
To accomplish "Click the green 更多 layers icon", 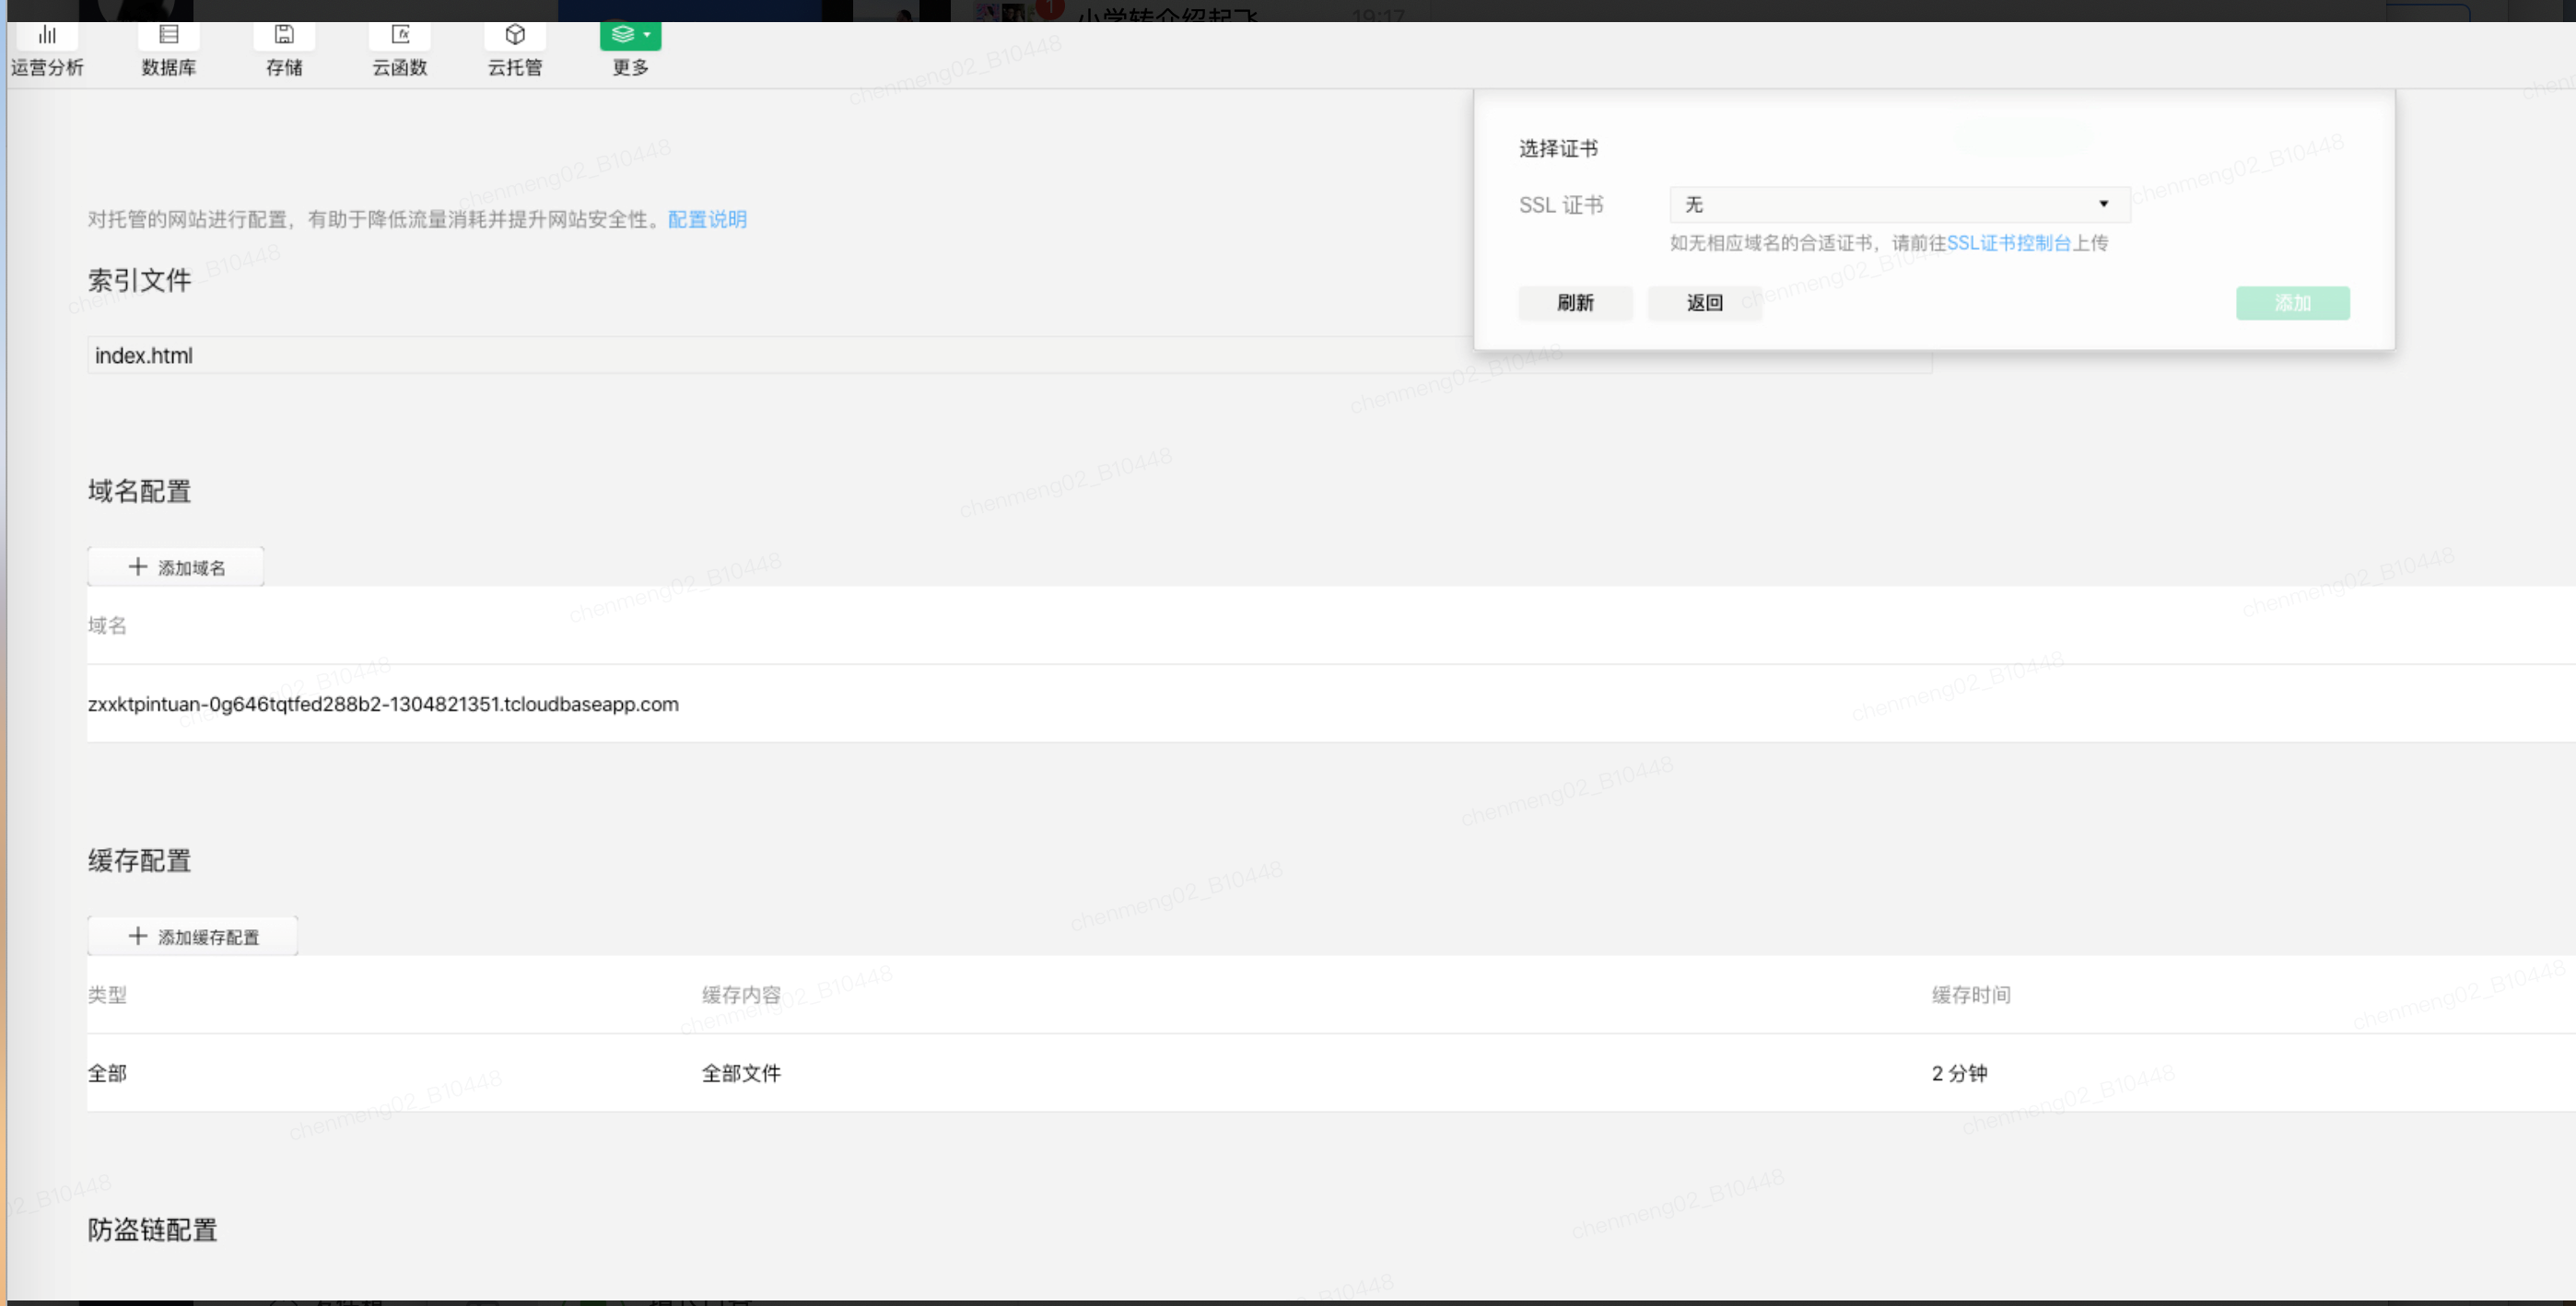I will (623, 35).
